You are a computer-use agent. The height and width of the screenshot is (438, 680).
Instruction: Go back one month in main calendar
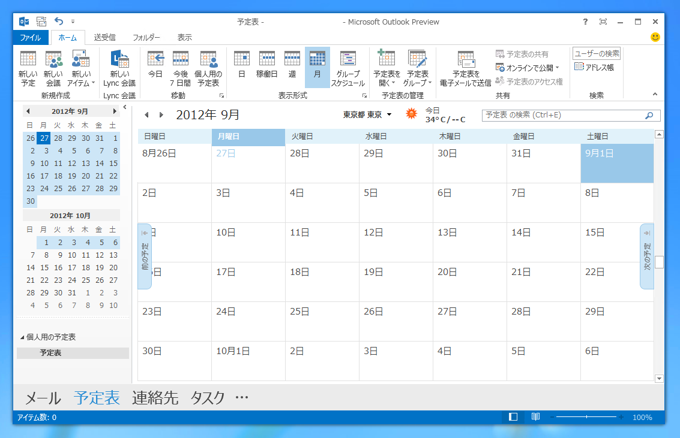click(147, 115)
